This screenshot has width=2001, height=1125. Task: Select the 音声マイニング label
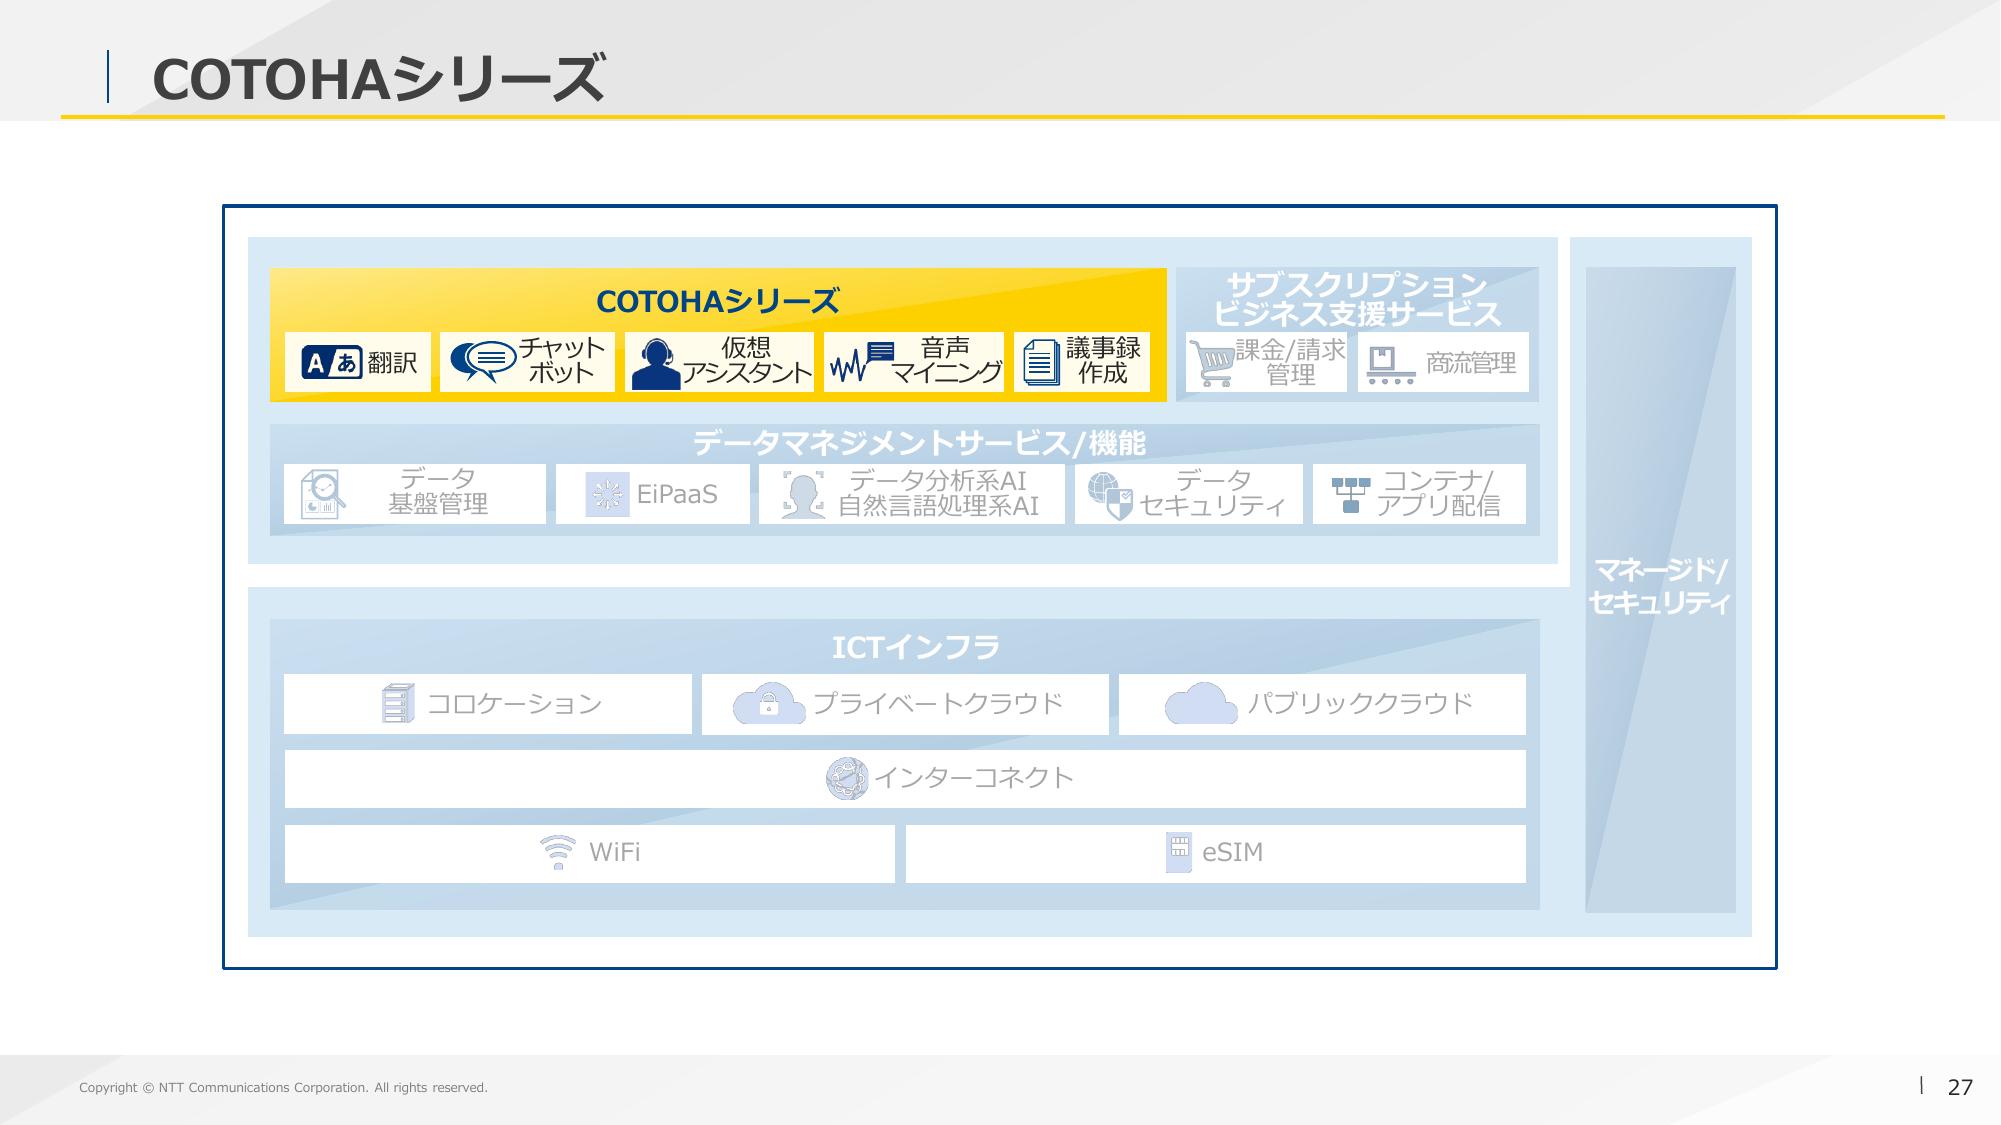pyautogui.click(x=946, y=361)
